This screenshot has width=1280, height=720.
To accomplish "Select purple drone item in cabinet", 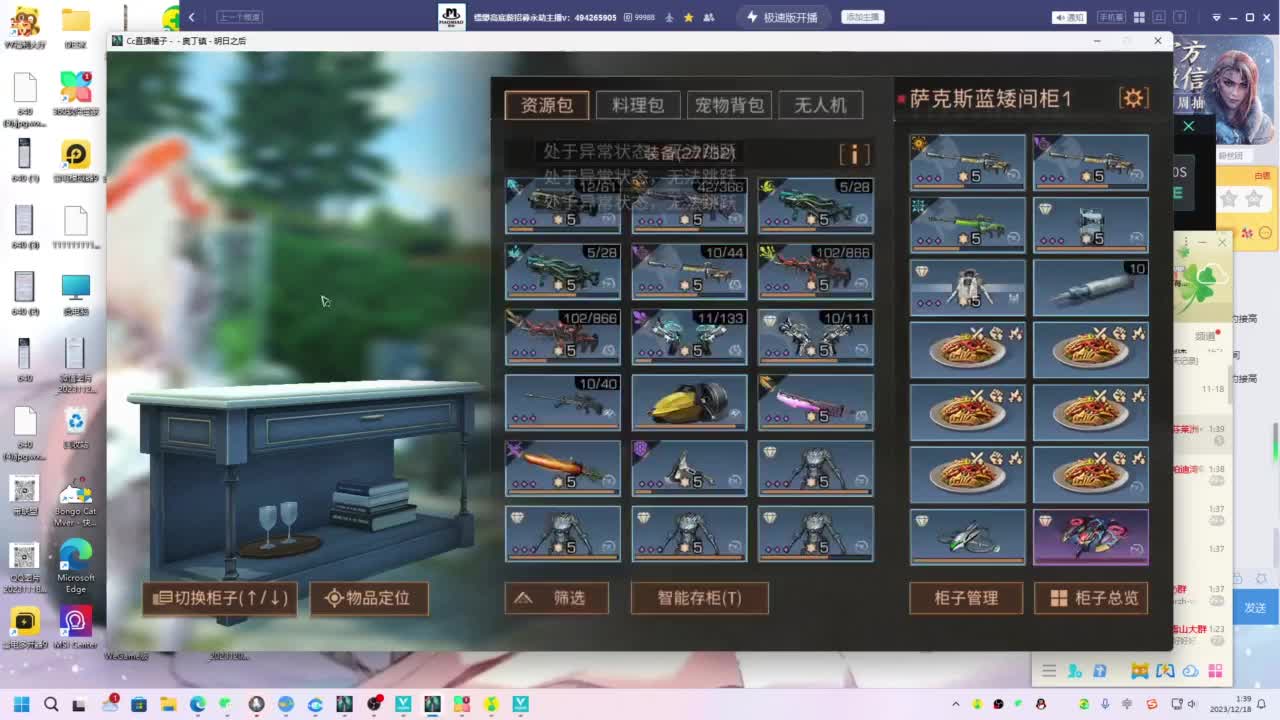I will pos(1091,537).
